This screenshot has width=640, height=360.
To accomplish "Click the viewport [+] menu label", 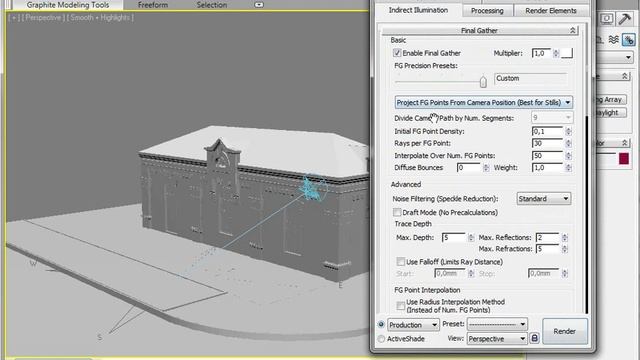I will [x=13, y=18].
